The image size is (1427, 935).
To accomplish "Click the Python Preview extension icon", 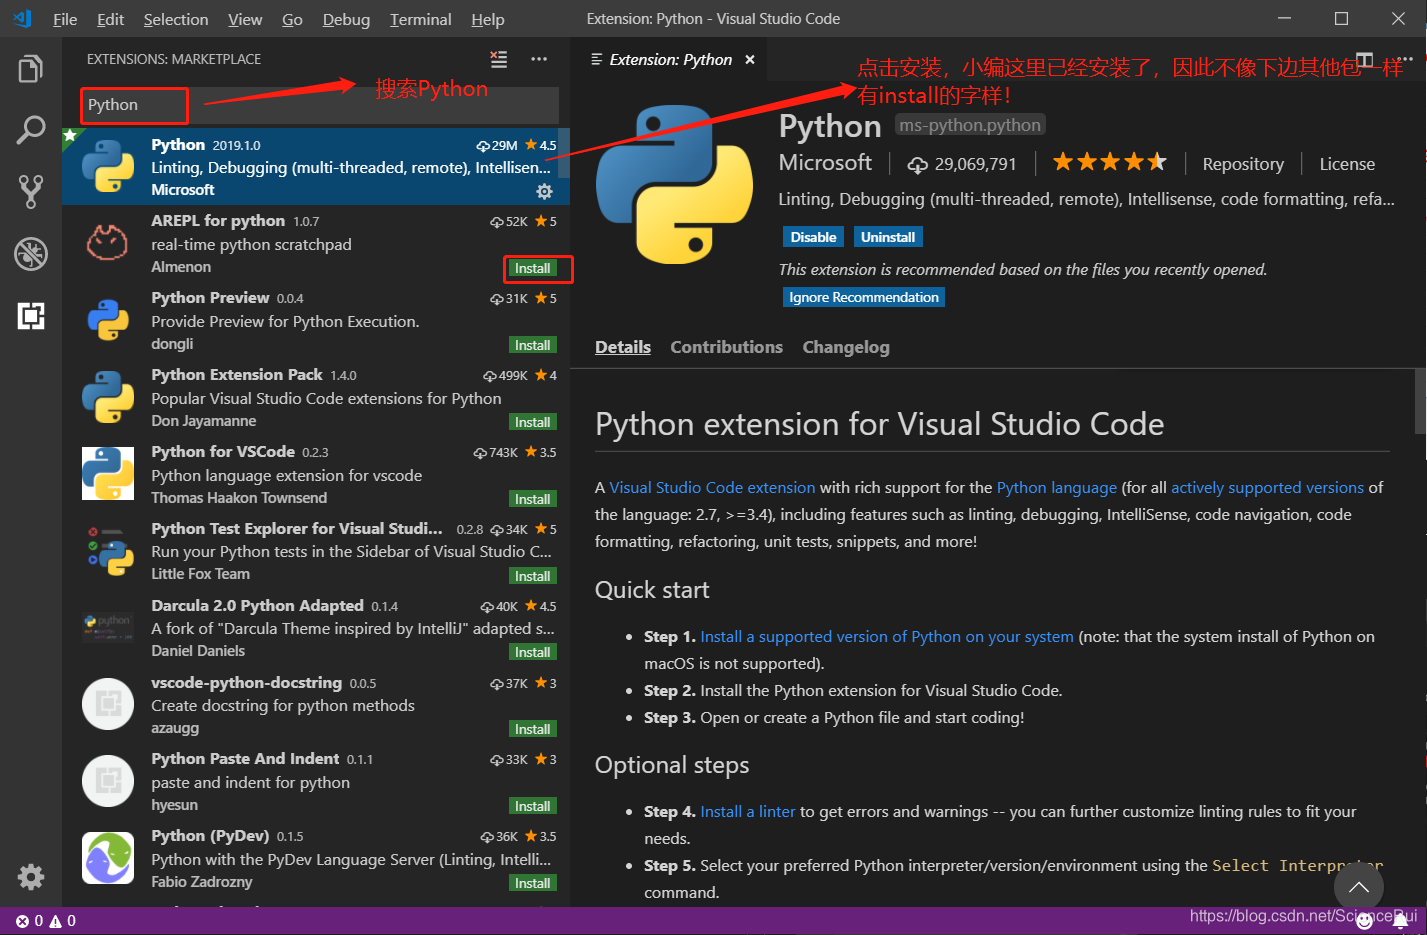I will click(x=108, y=320).
